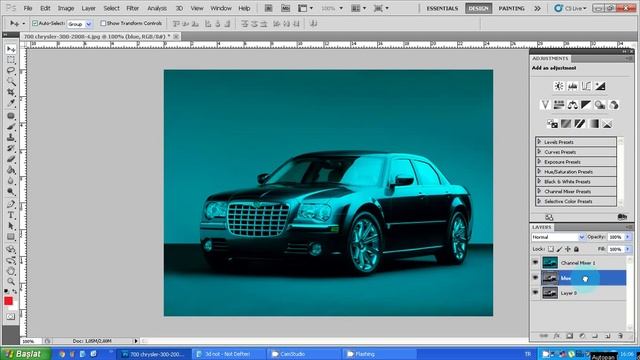This screenshot has width=640, height=360.
Task: Add a Selective Color adjustment
Action: point(607,124)
